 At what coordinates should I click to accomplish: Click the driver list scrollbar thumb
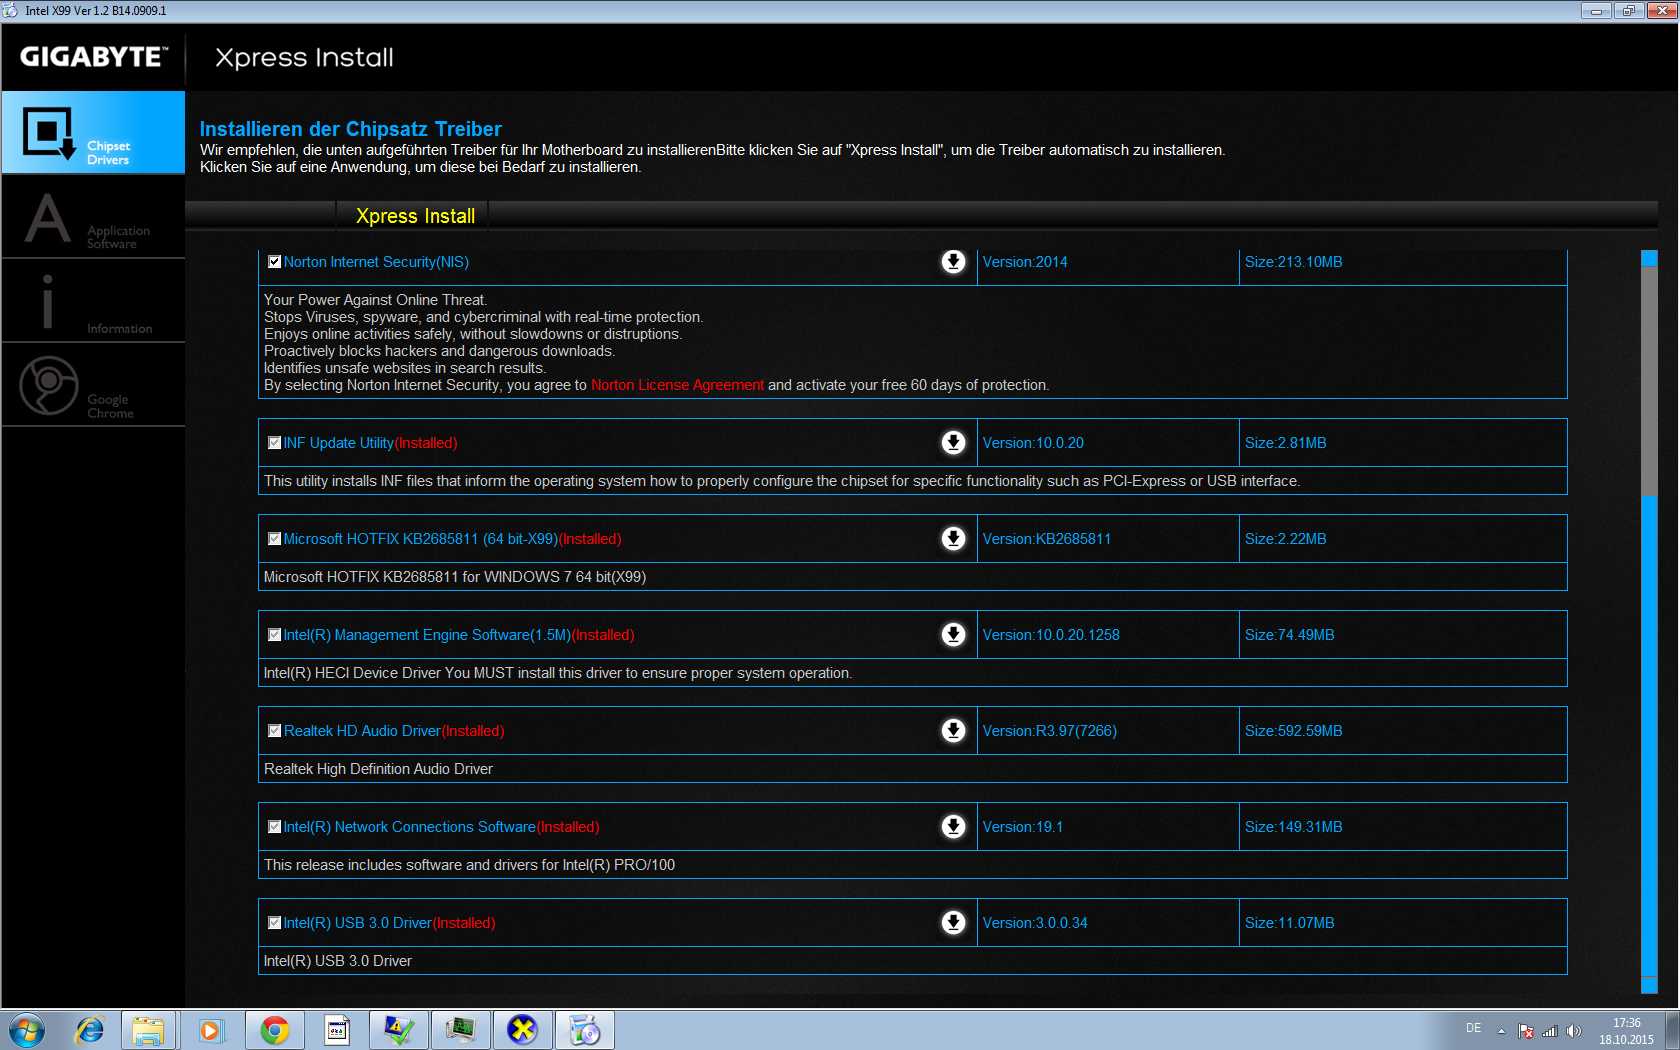1649,379
